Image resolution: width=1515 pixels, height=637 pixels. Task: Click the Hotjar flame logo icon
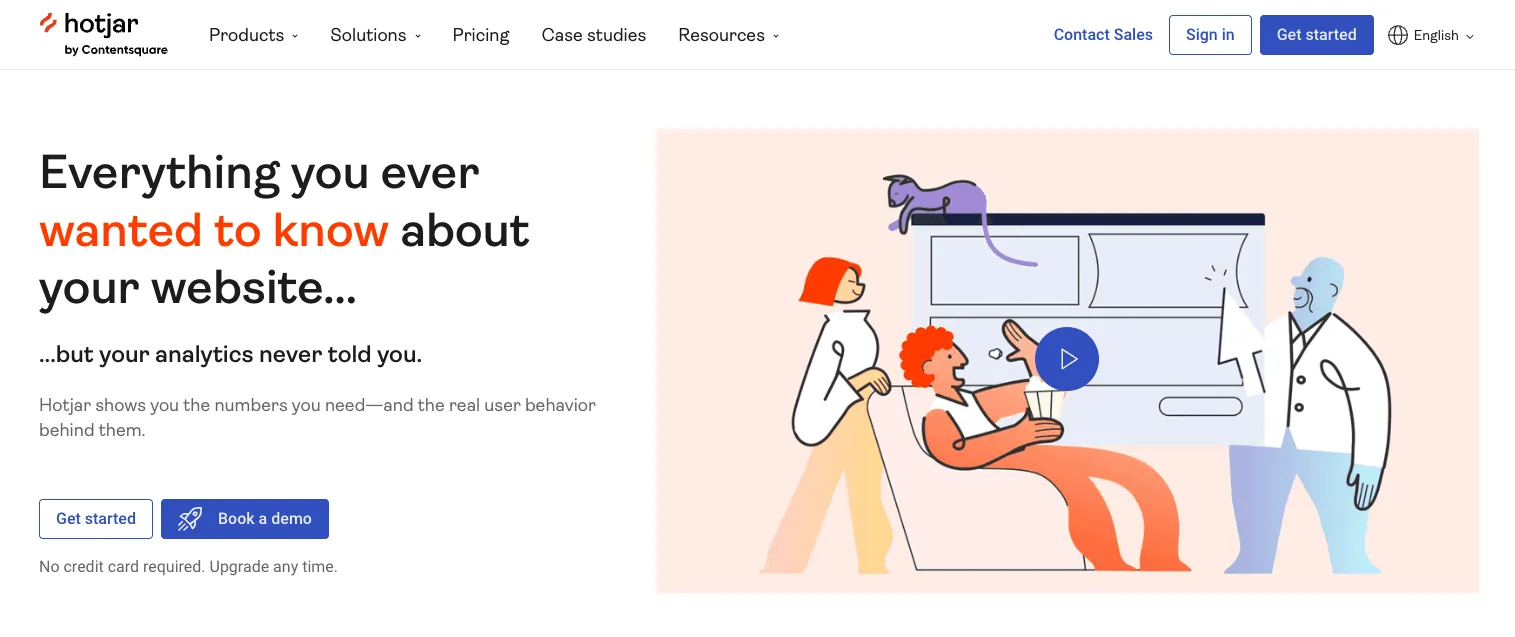tap(48, 23)
